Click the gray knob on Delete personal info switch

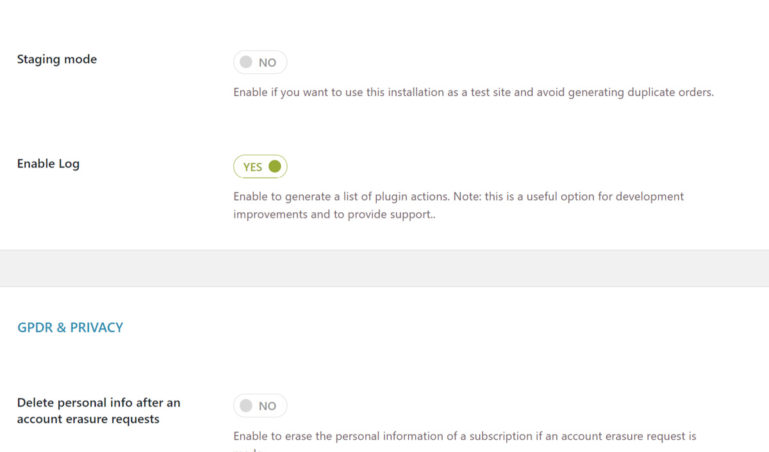click(x=246, y=406)
